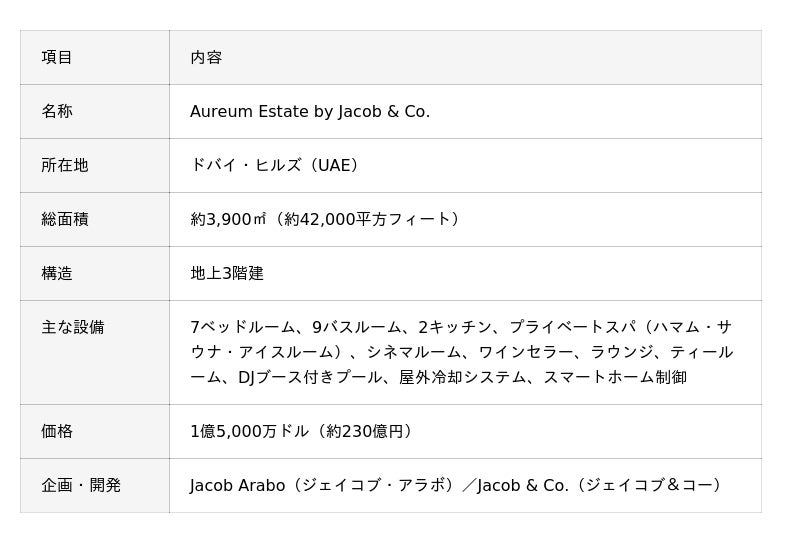This screenshot has width=800, height=543.
Task: Click the 約3,900㎡ area value
Action: tap(228, 219)
